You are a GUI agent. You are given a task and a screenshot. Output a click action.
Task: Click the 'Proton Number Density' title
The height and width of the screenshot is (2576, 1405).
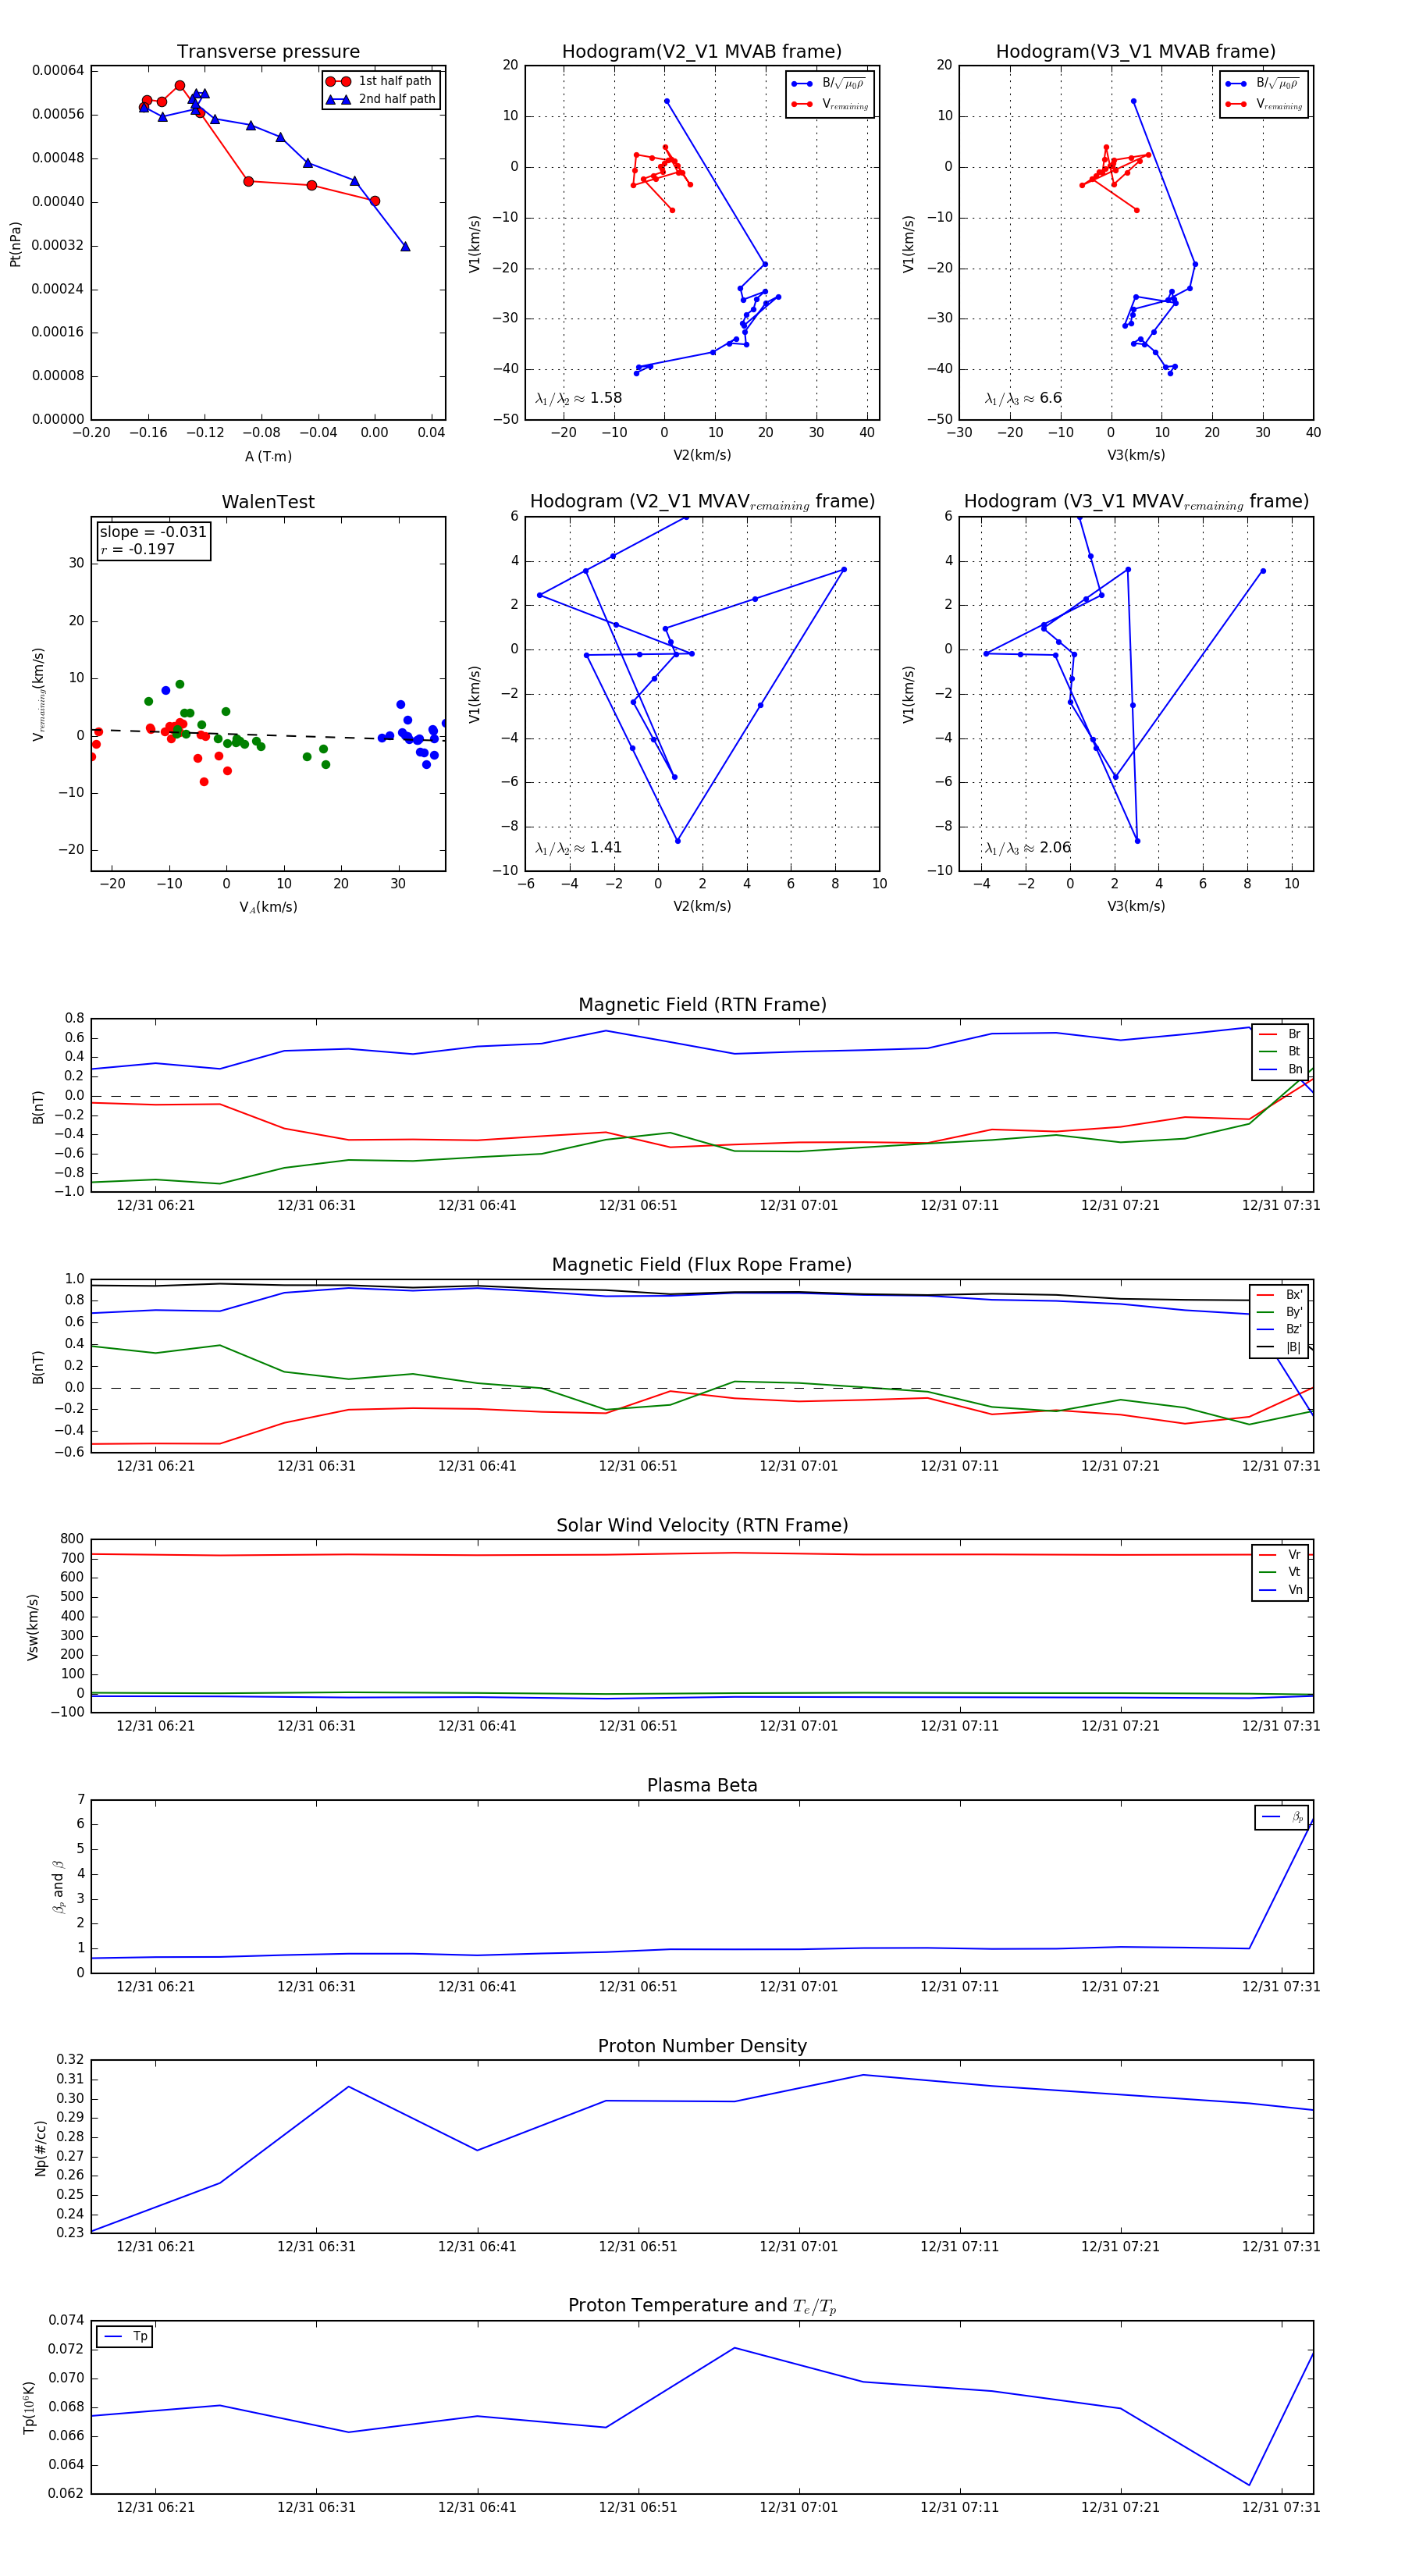(702, 2046)
